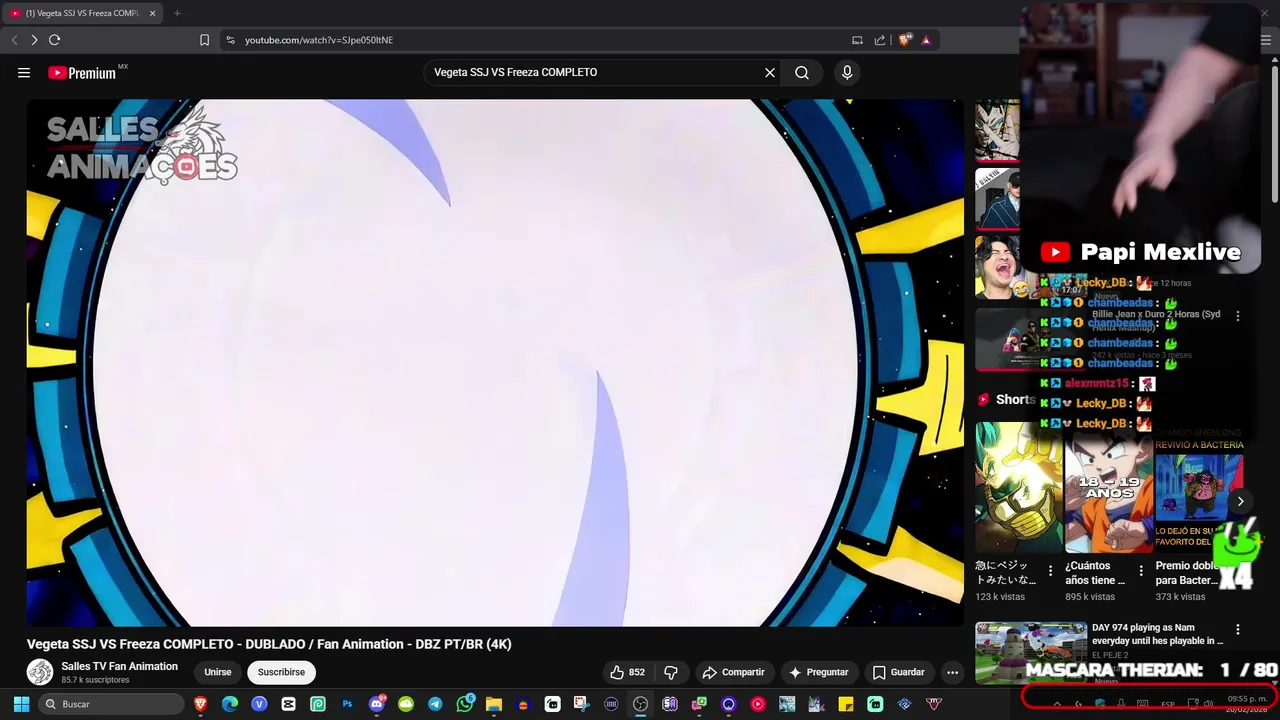Close the Vegeta SSJ VS Freeza tab
Screen dimensions: 1280x720
(153, 13)
